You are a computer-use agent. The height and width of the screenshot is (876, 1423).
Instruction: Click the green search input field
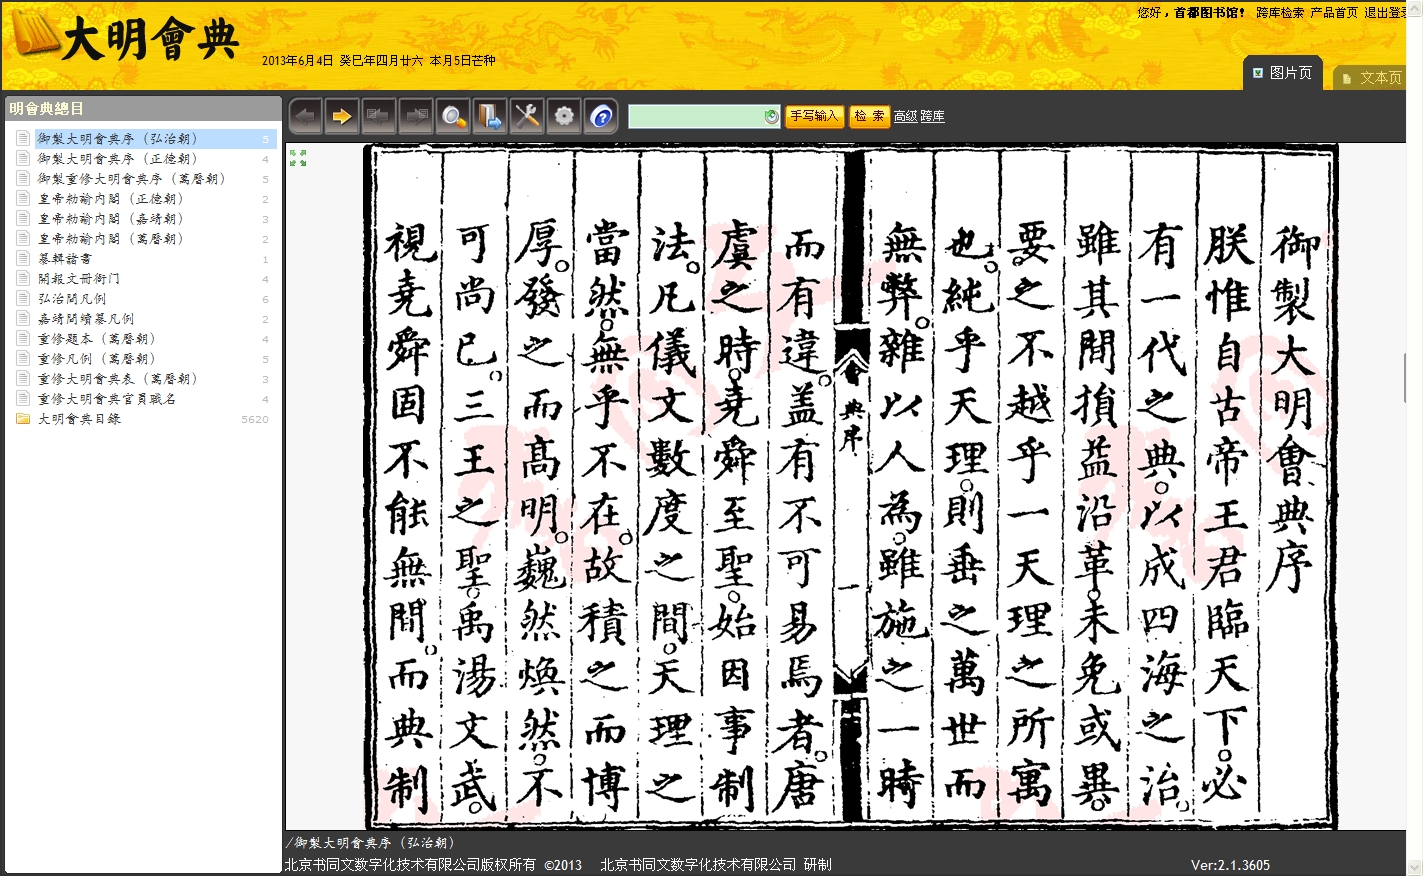(696, 117)
